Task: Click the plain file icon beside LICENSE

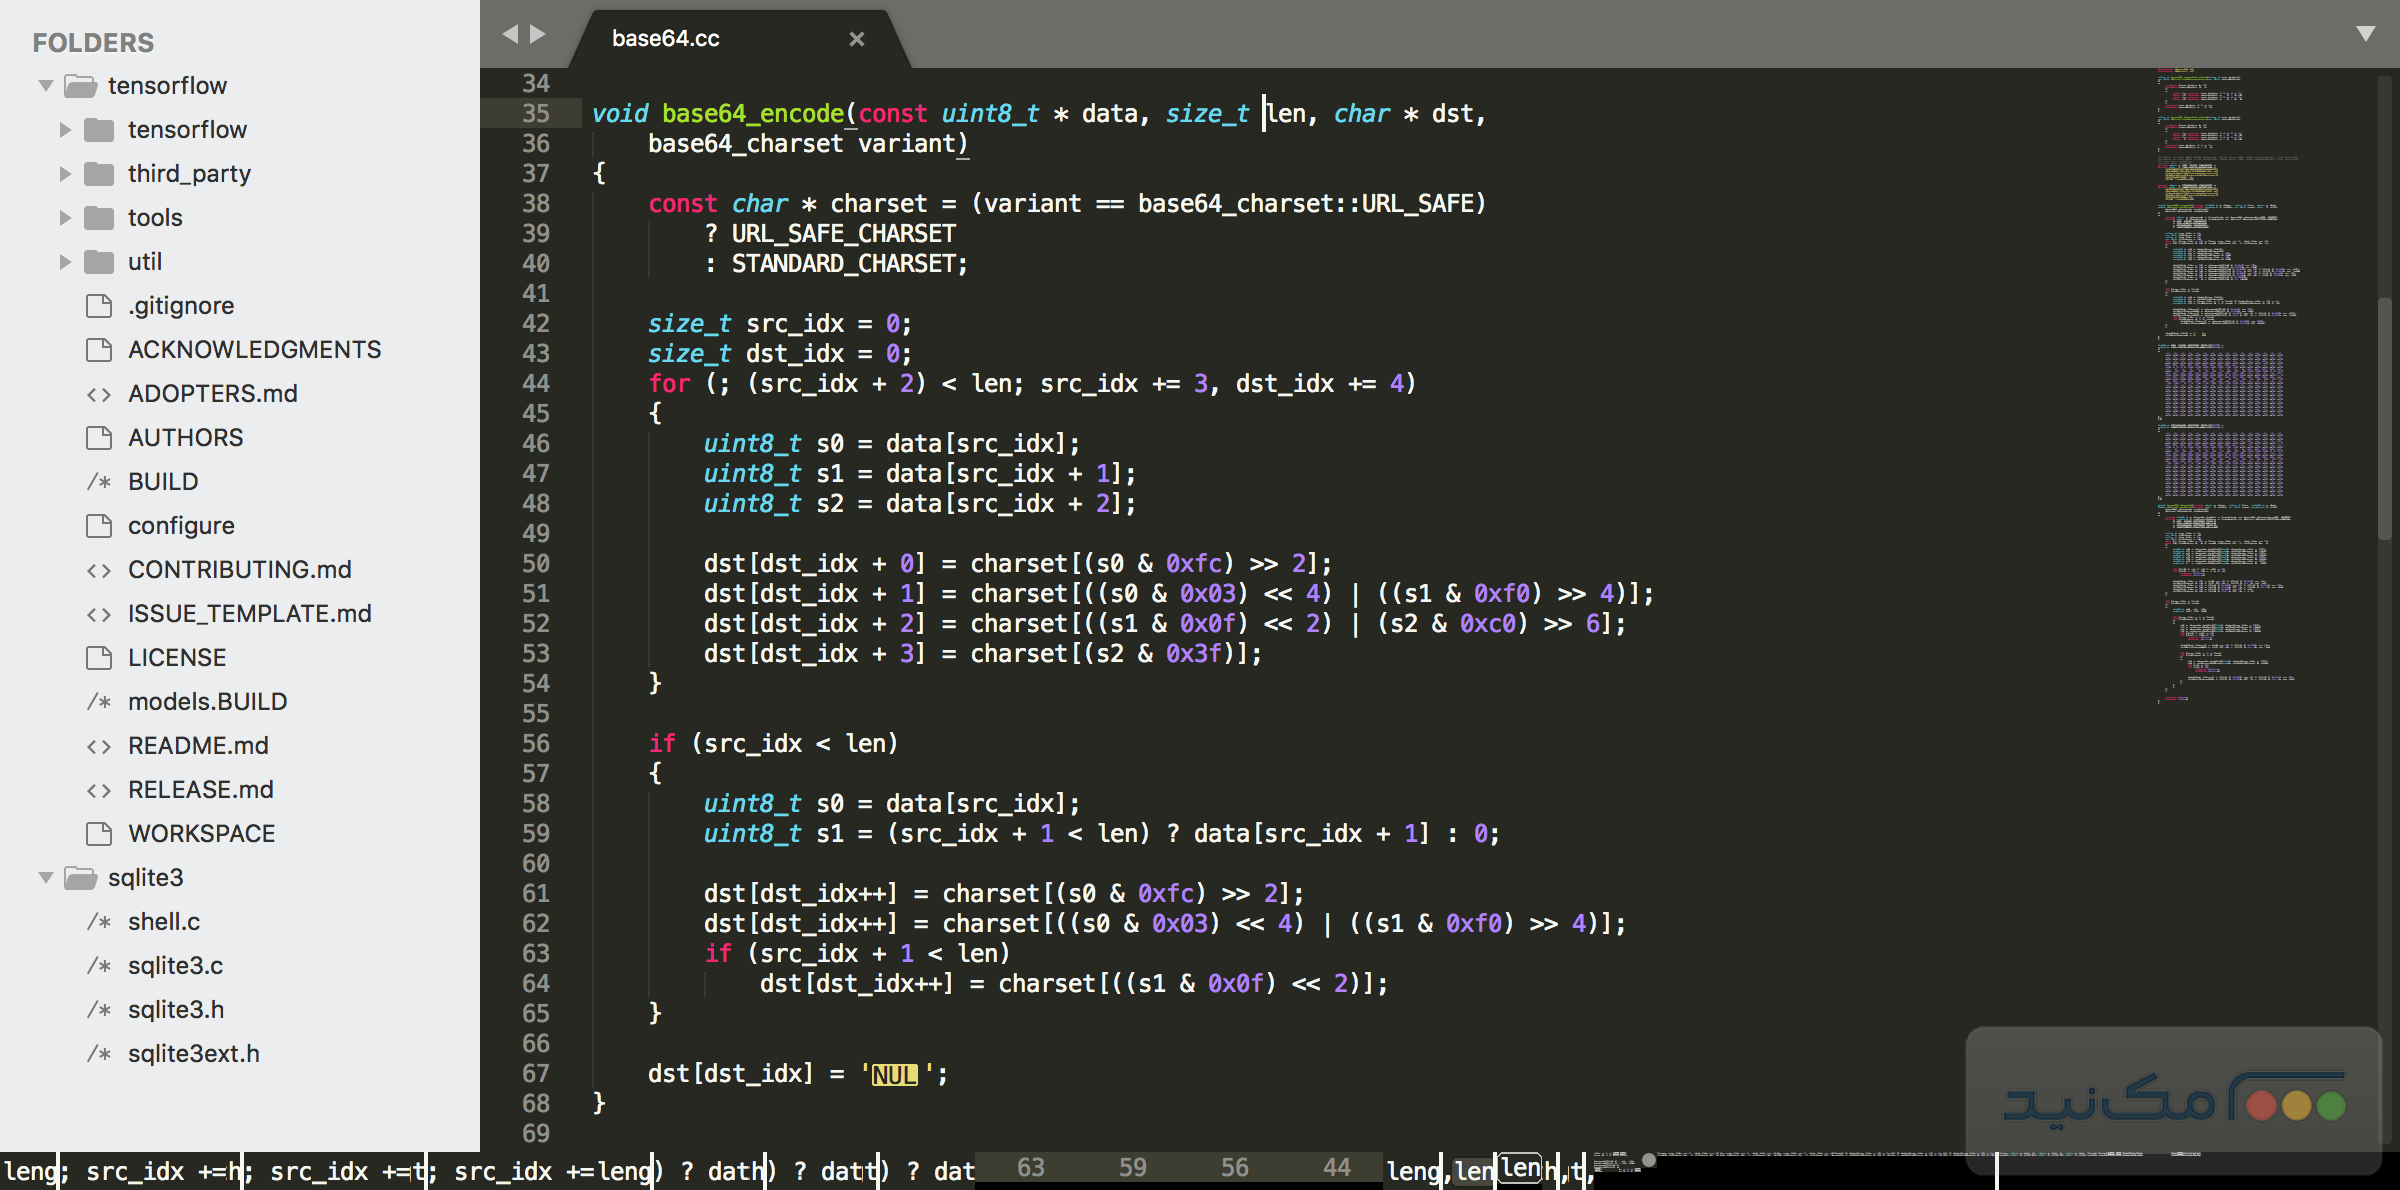Action: pos(99,657)
